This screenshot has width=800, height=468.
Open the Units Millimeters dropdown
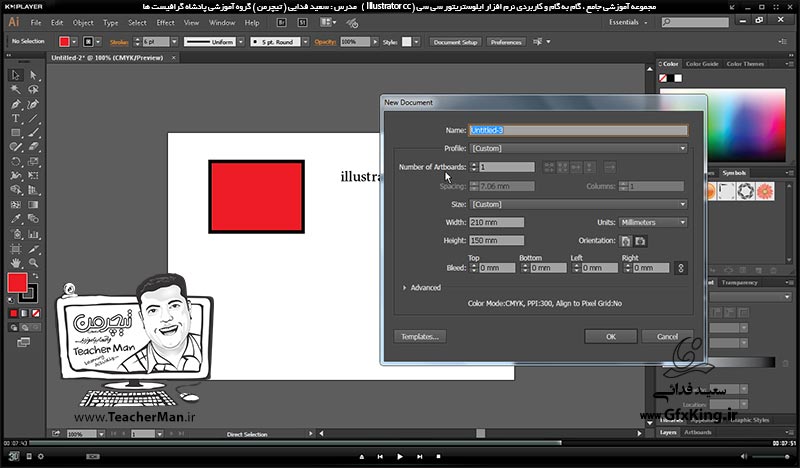(654, 223)
